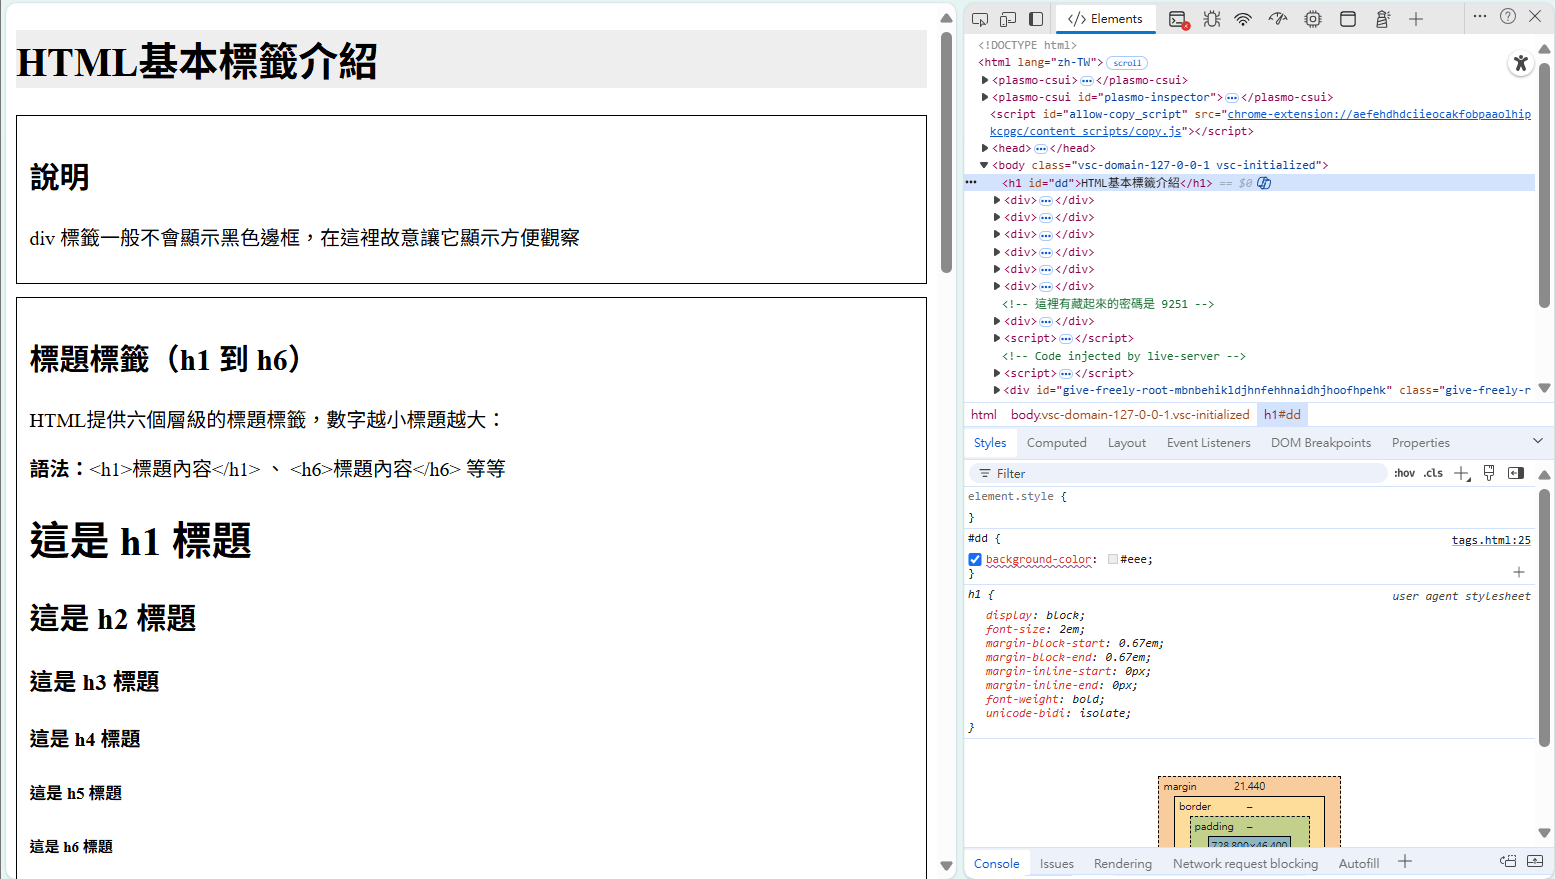Click the rightmost drawer icon
The width and height of the screenshot is (1555, 879).
coord(1535,862)
